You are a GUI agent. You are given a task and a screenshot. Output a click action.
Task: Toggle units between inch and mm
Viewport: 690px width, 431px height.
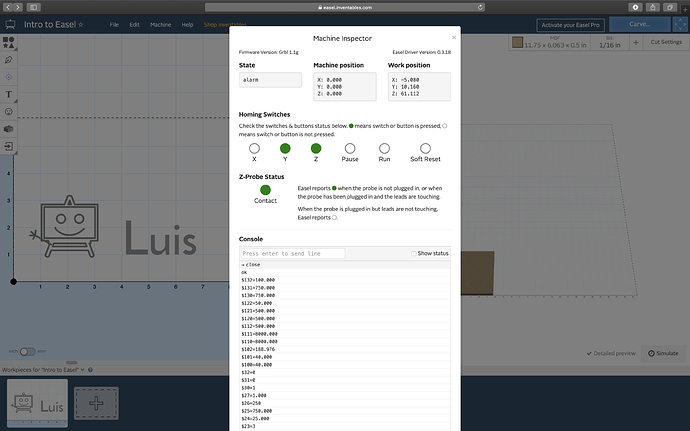tap(27, 351)
